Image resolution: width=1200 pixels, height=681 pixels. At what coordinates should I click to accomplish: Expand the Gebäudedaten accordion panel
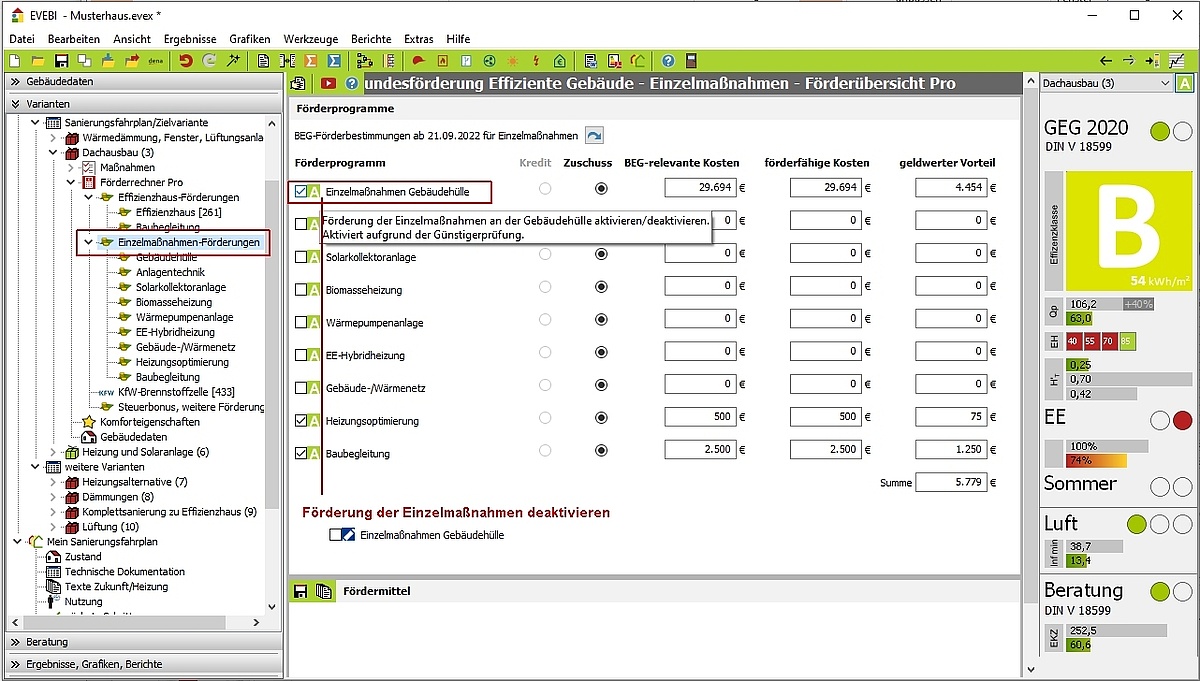pos(142,81)
